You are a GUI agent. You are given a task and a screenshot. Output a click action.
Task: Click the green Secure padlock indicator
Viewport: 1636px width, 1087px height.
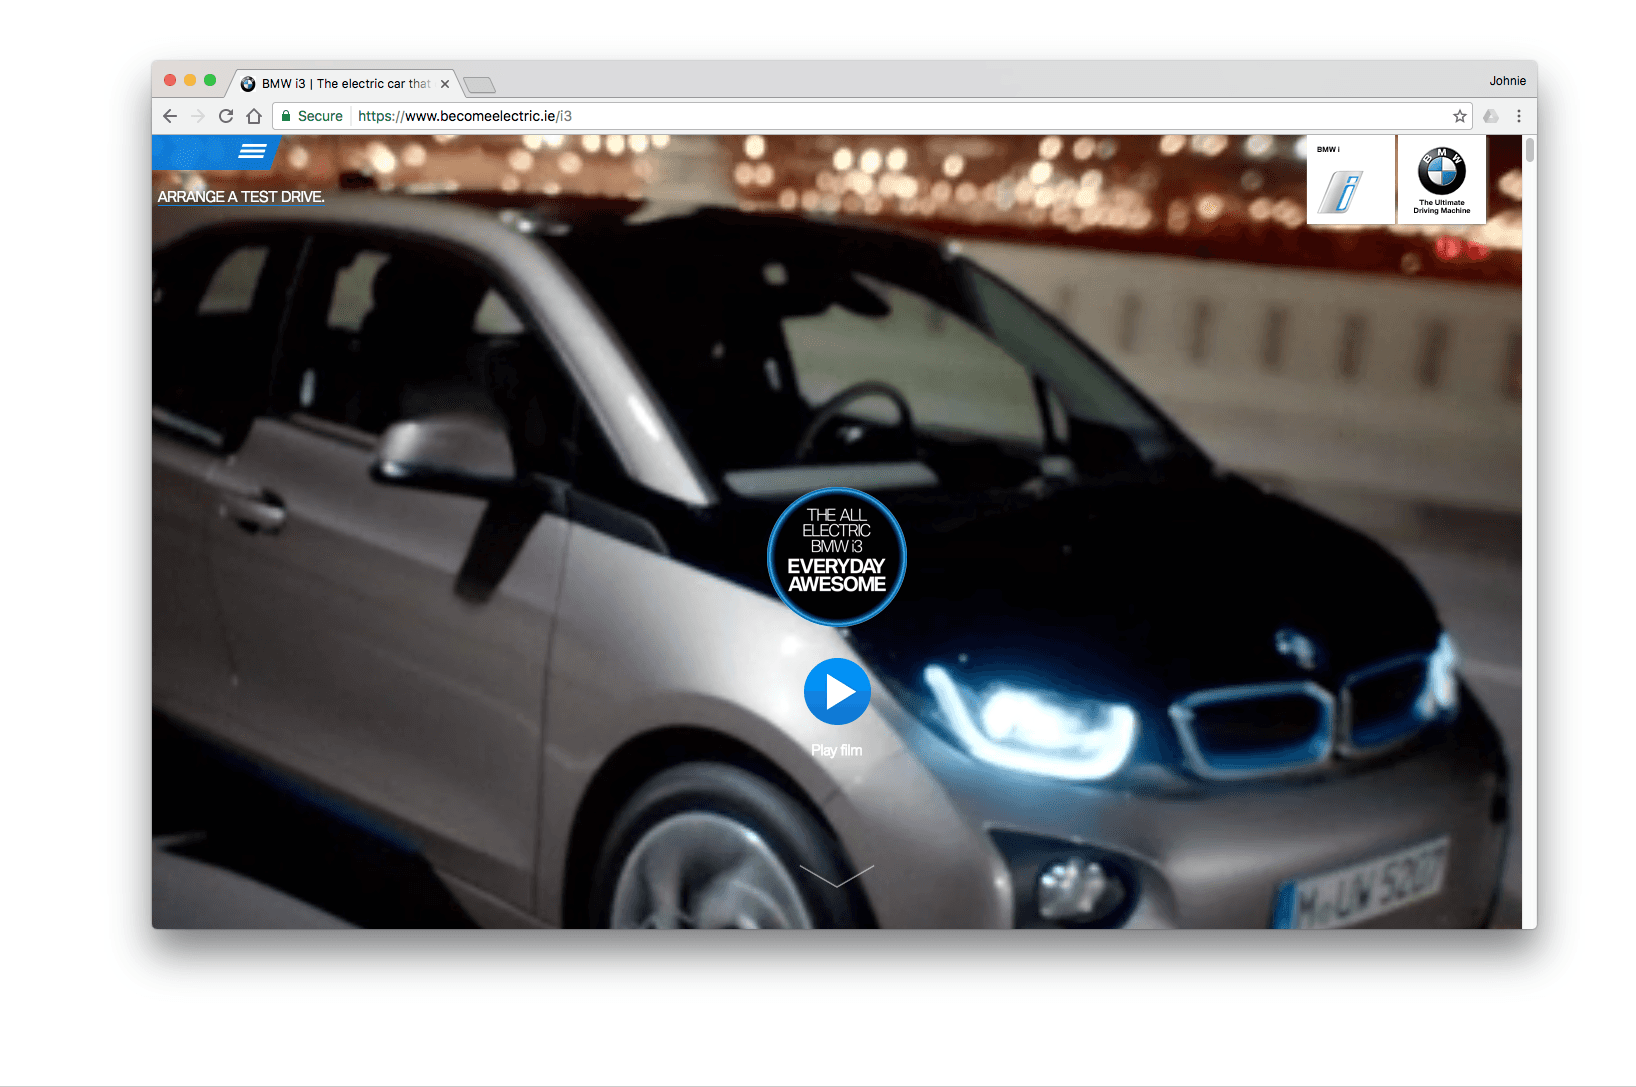click(x=312, y=116)
